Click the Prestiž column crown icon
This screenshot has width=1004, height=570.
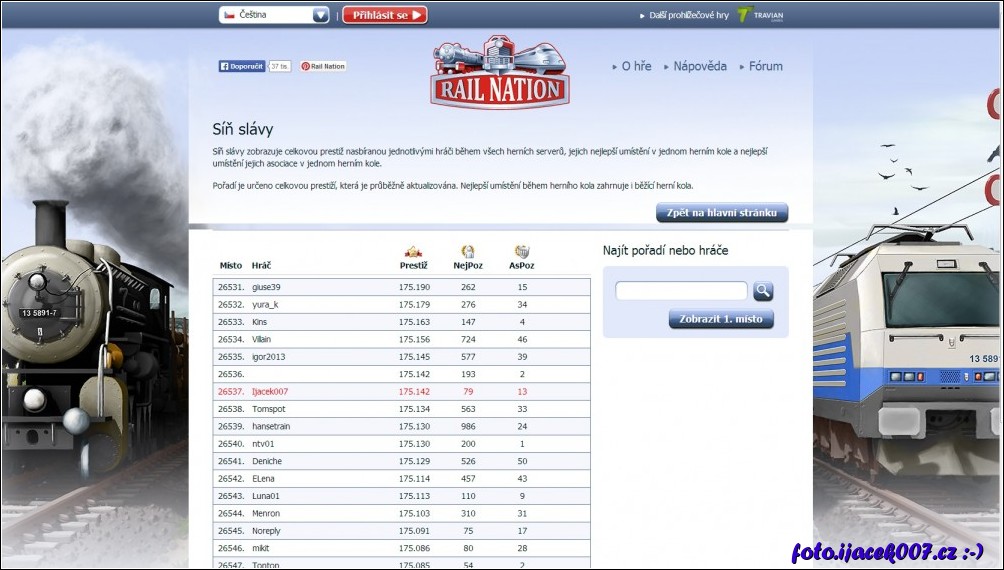413,251
